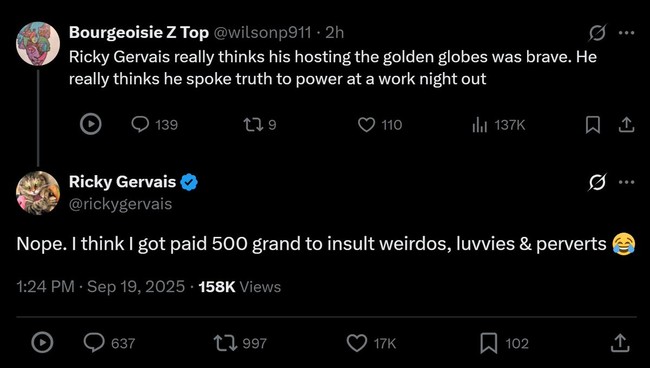The height and width of the screenshot is (368, 650).
Task: Click the Grok icon beside Ricky Gervais
Action: (x=597, y=182)
